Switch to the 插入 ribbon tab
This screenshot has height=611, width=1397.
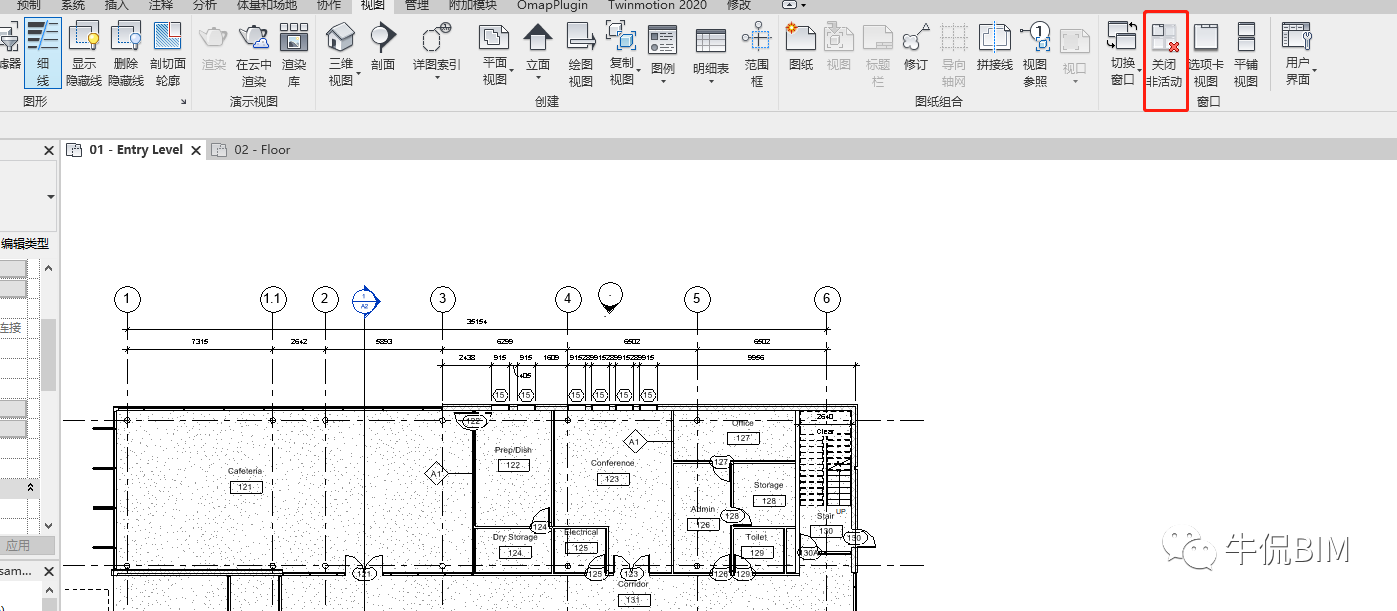pos(117,5)
